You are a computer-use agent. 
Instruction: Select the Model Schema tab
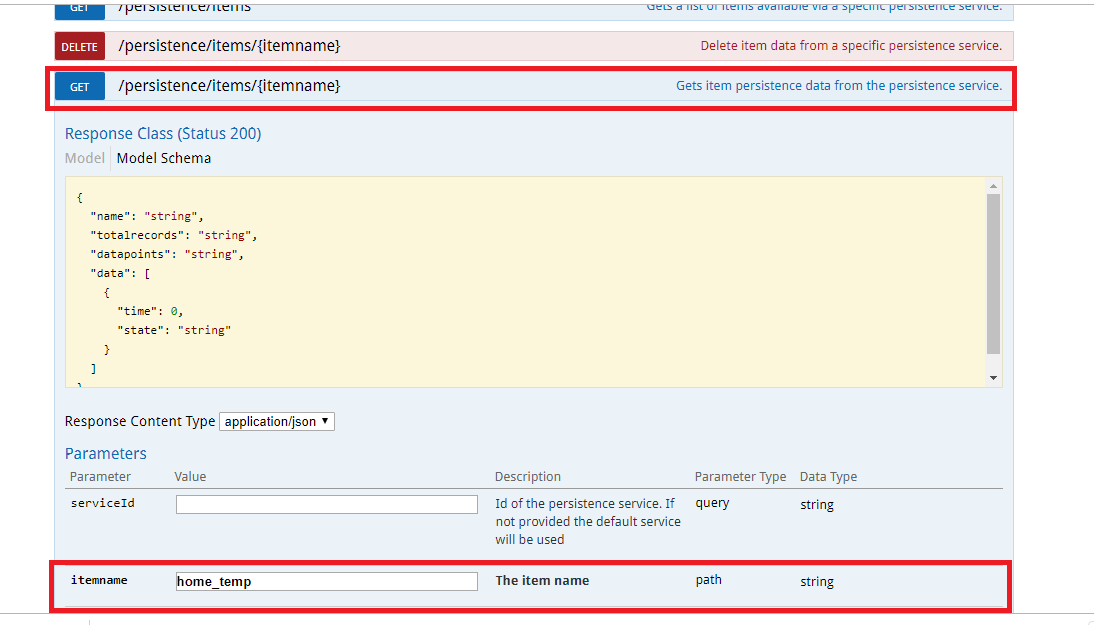164,158
